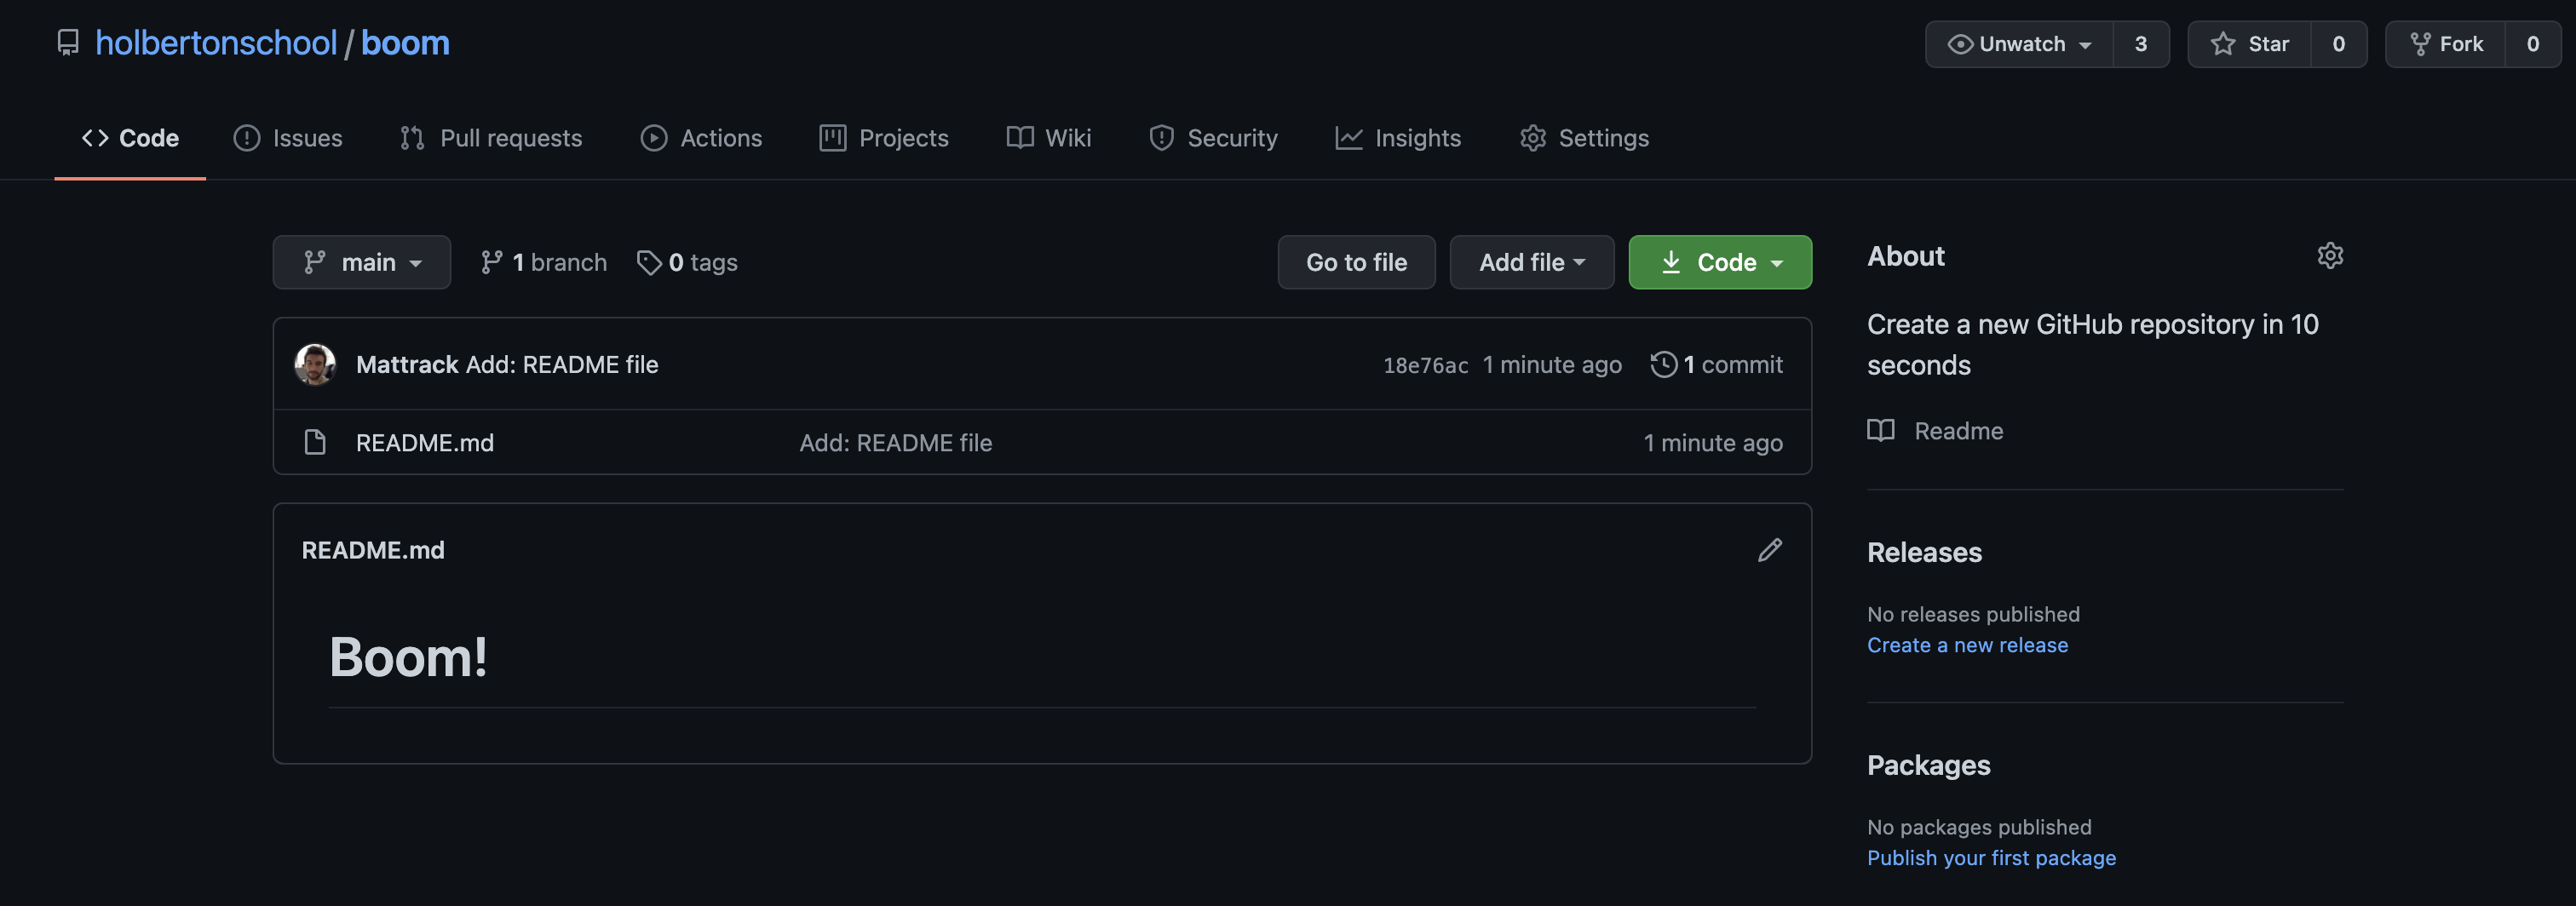Star the boom repository

coord(2249,44)
